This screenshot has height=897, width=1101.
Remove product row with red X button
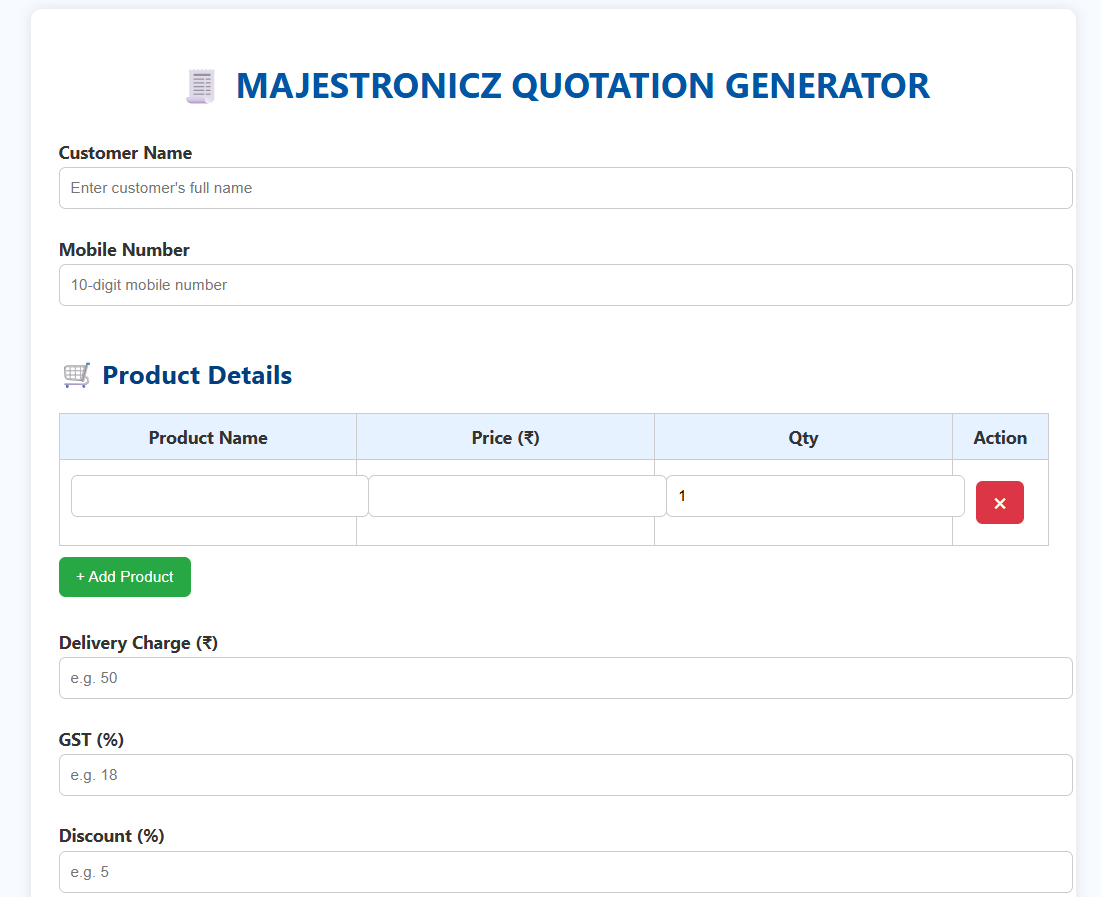999,502
